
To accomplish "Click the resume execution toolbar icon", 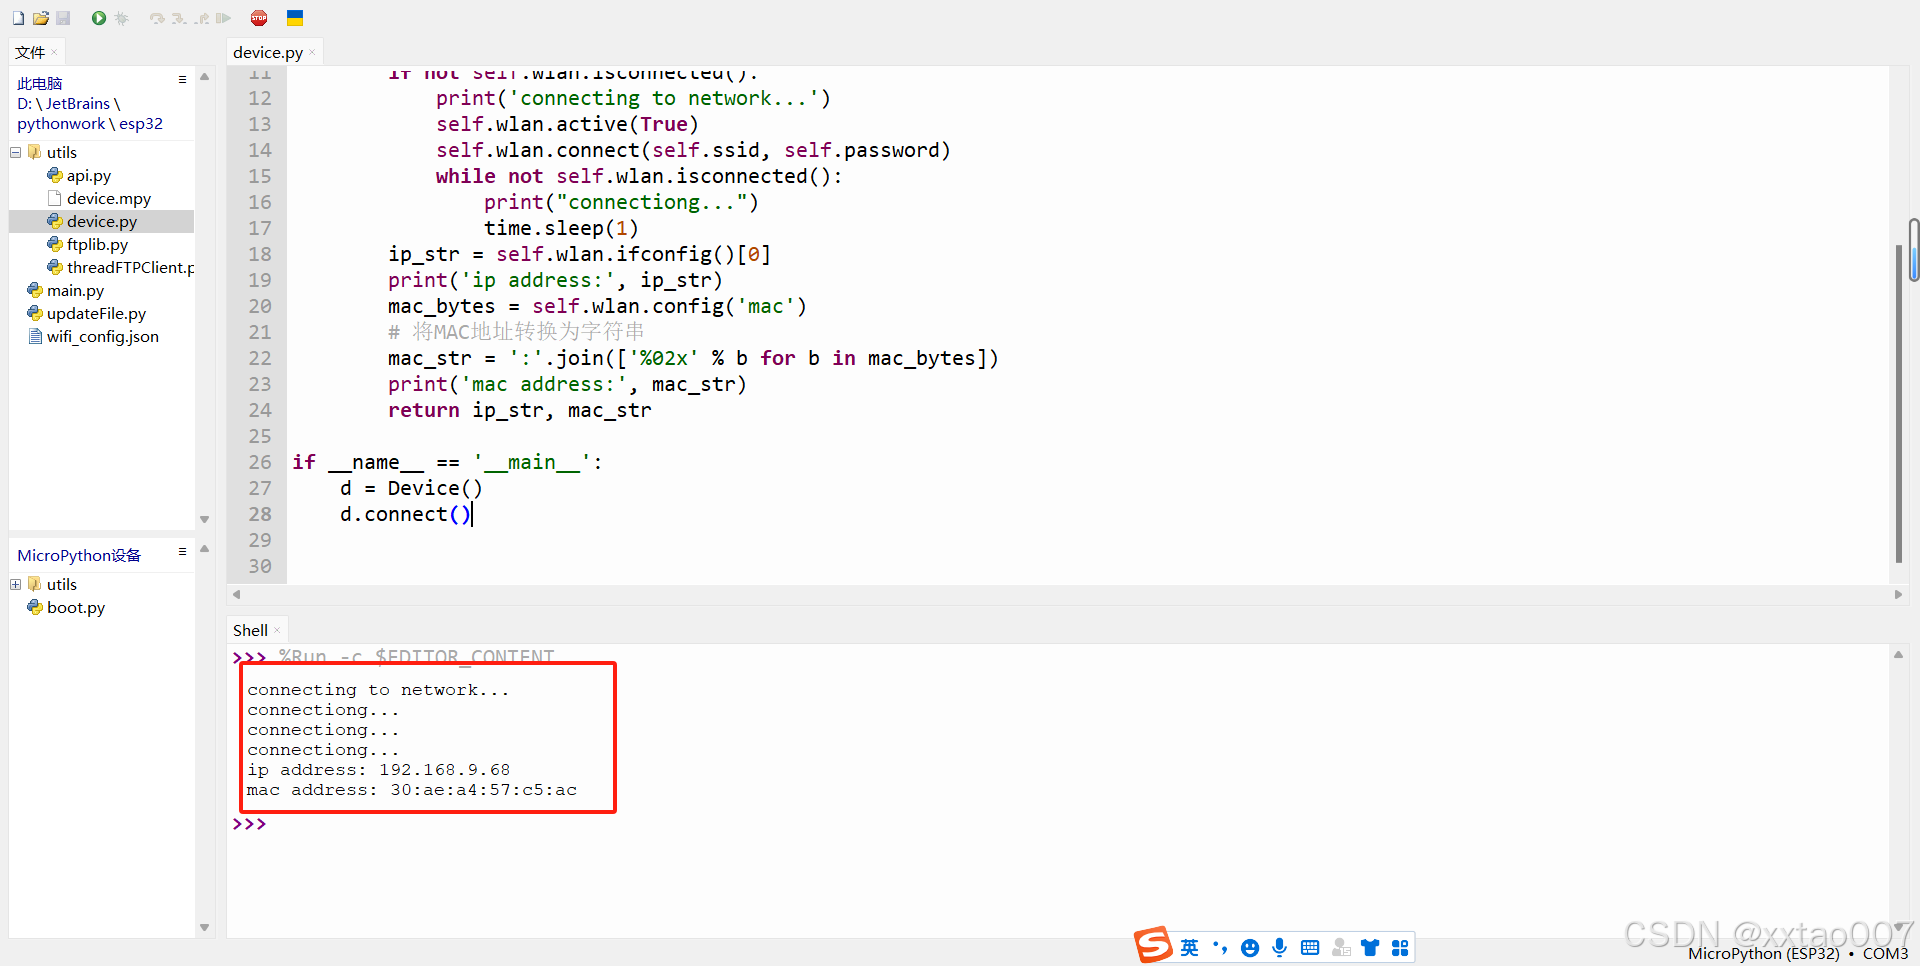I will [222, 17].
